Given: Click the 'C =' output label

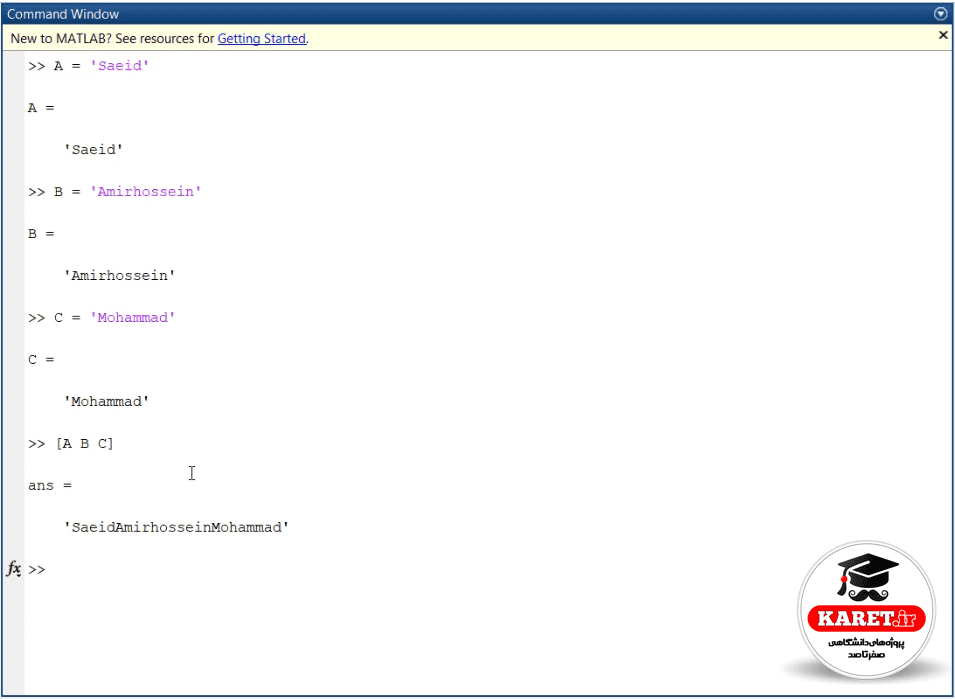Looking at the screenshot, I should click(41, 360).
